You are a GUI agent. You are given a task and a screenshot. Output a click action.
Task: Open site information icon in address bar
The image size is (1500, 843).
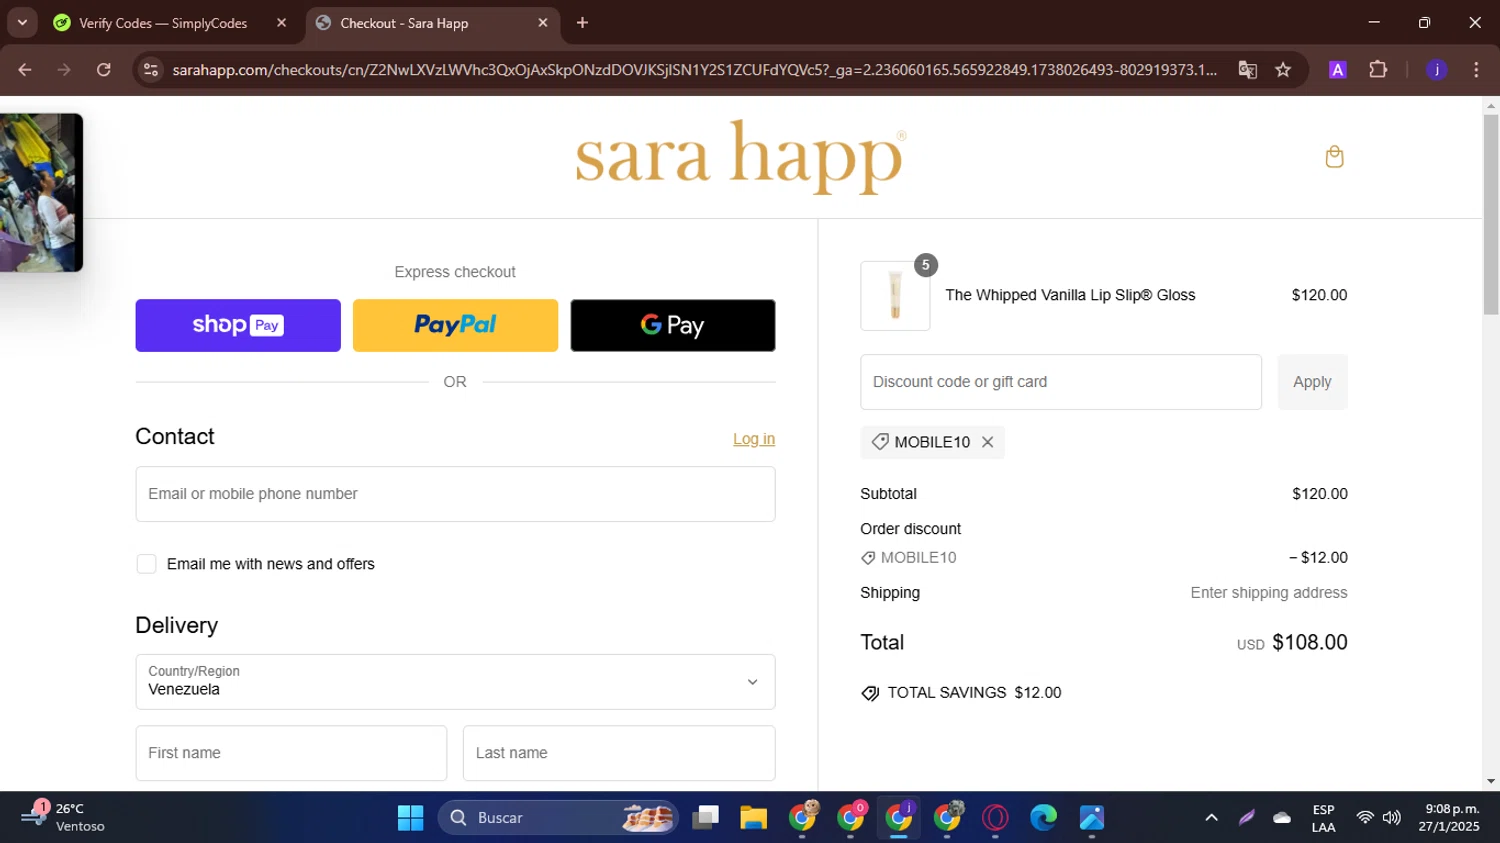[151, 70]
